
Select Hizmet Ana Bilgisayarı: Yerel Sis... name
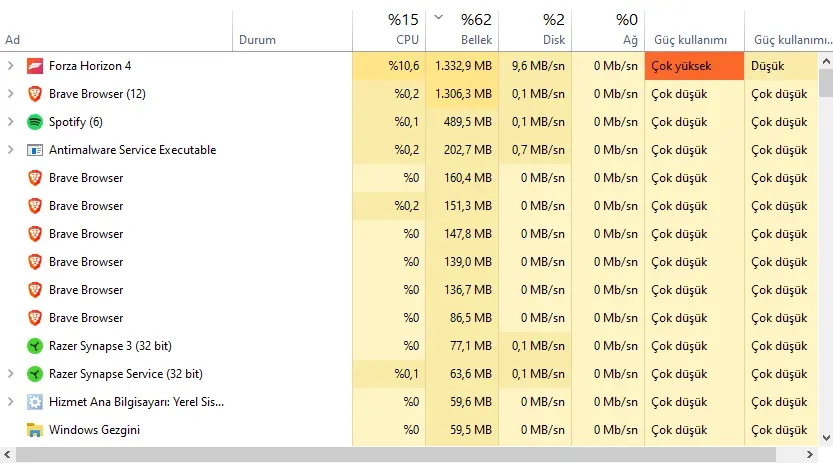[x=136, y=402]
